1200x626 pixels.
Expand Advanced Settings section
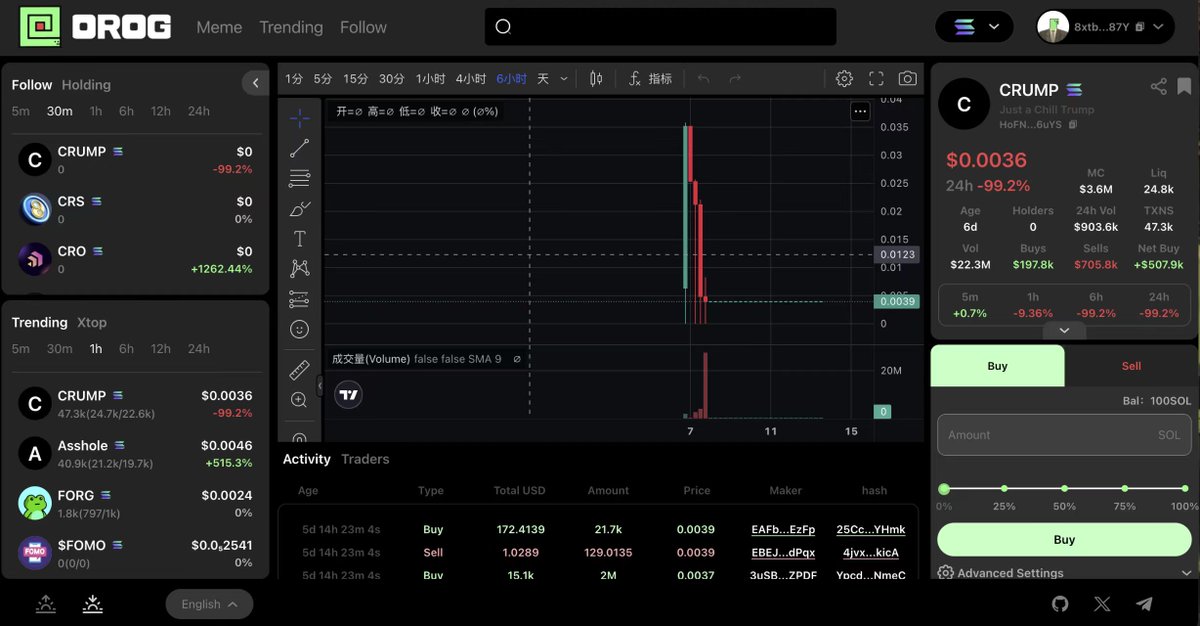(1065, 573)
